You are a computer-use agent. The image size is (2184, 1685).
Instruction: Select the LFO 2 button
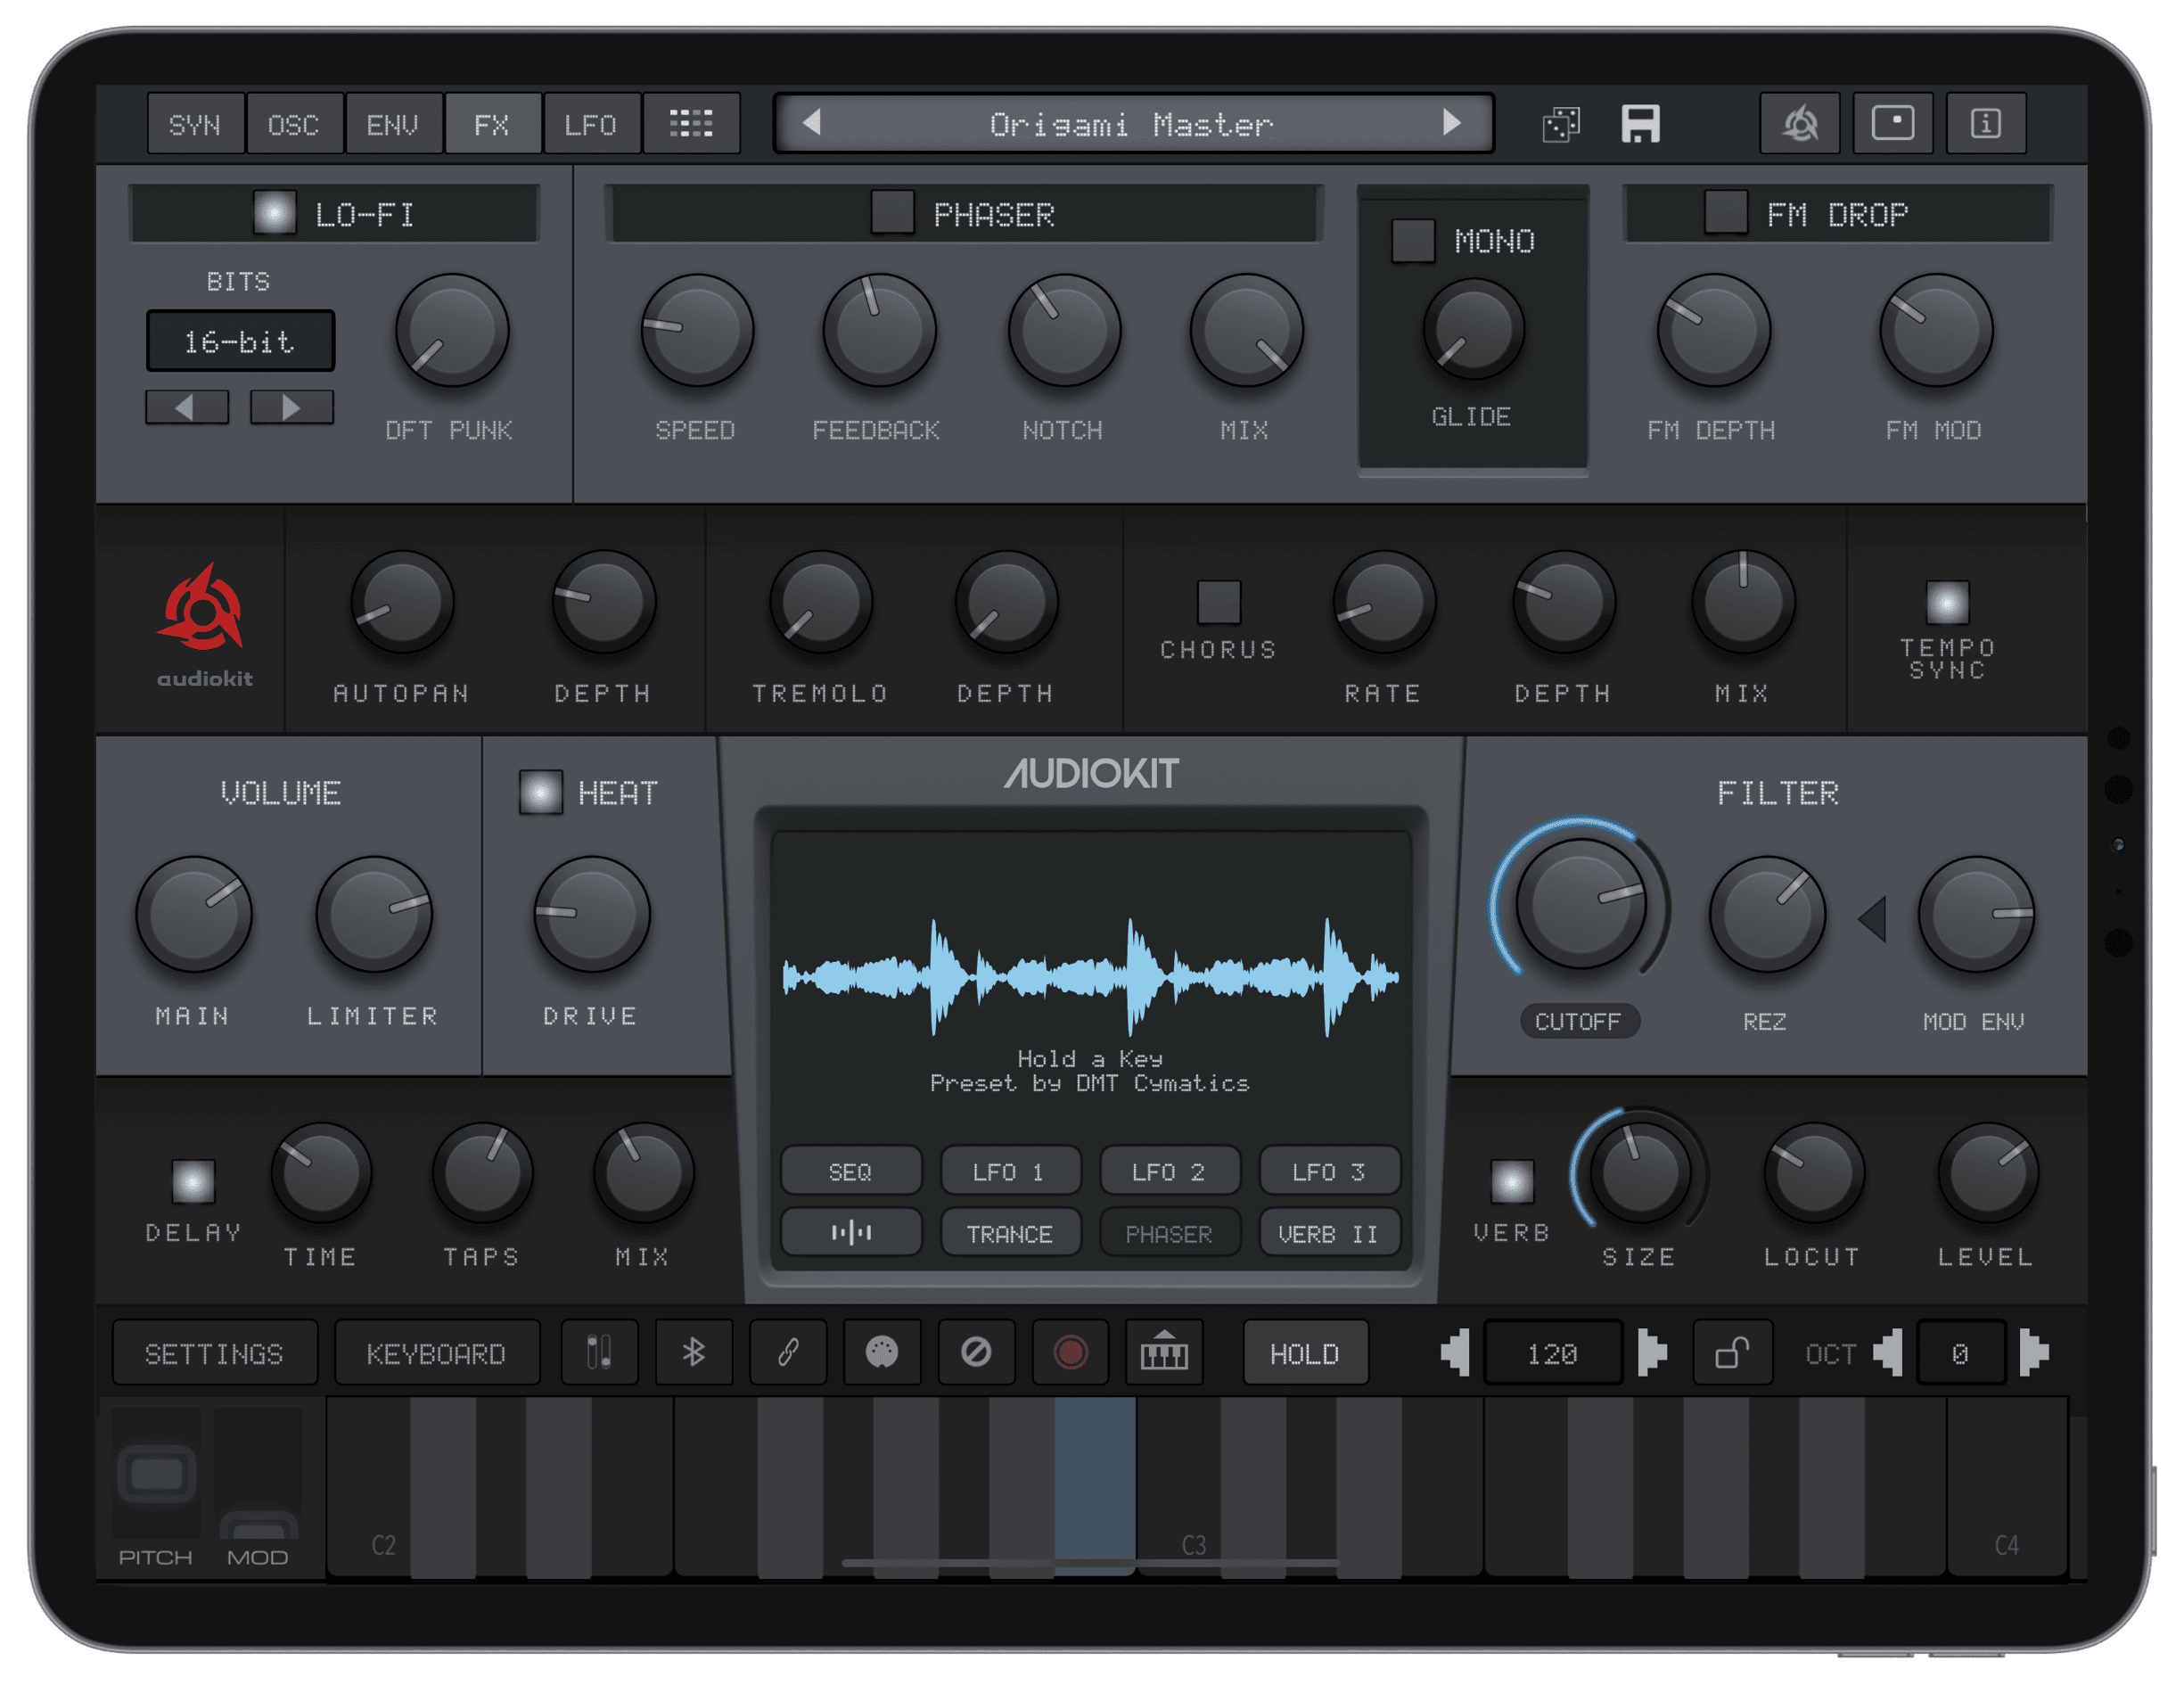click(x=1169, y=1171)
